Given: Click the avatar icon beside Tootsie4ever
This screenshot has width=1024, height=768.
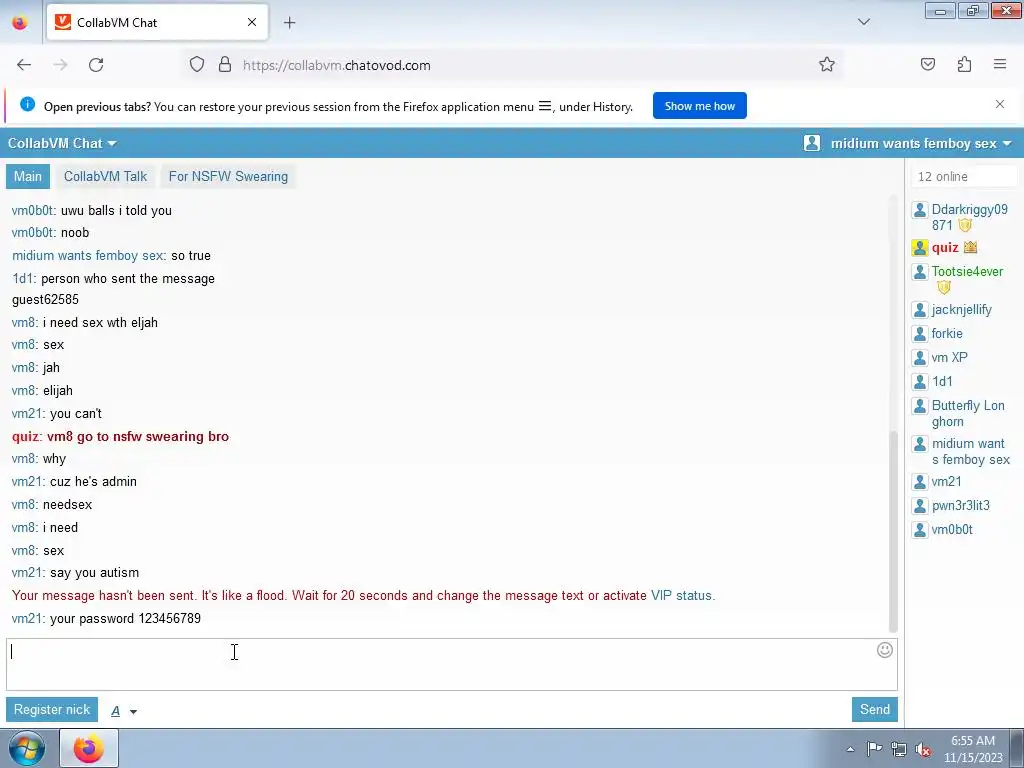Looking at the screenshot, I should click(x=920, y=272).
